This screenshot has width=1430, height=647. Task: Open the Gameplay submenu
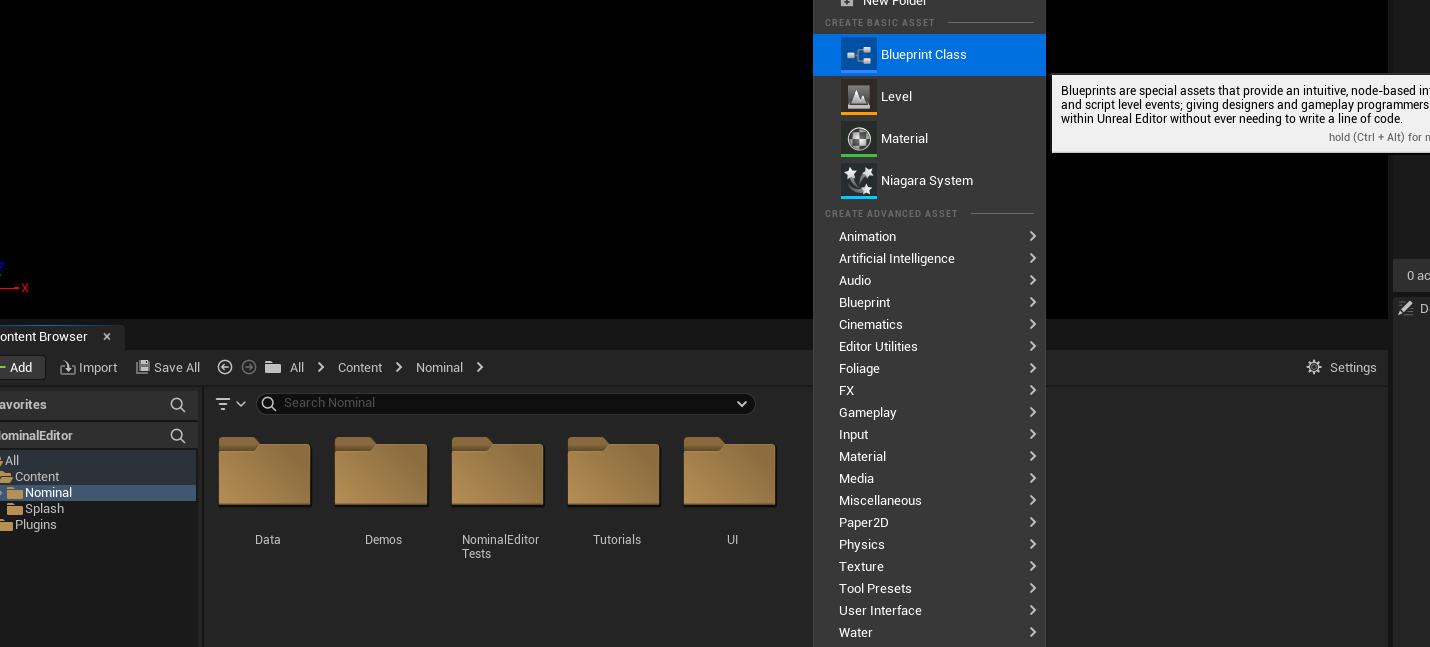coord(929,413)
